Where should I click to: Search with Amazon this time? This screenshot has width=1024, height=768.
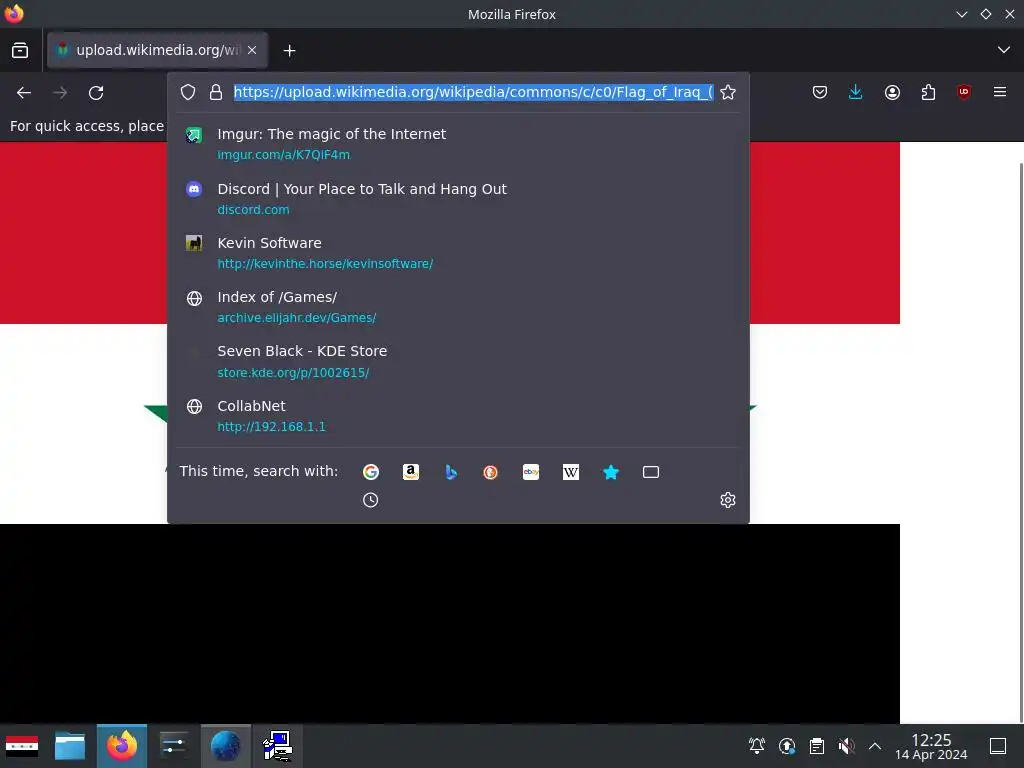pos(411,472)
